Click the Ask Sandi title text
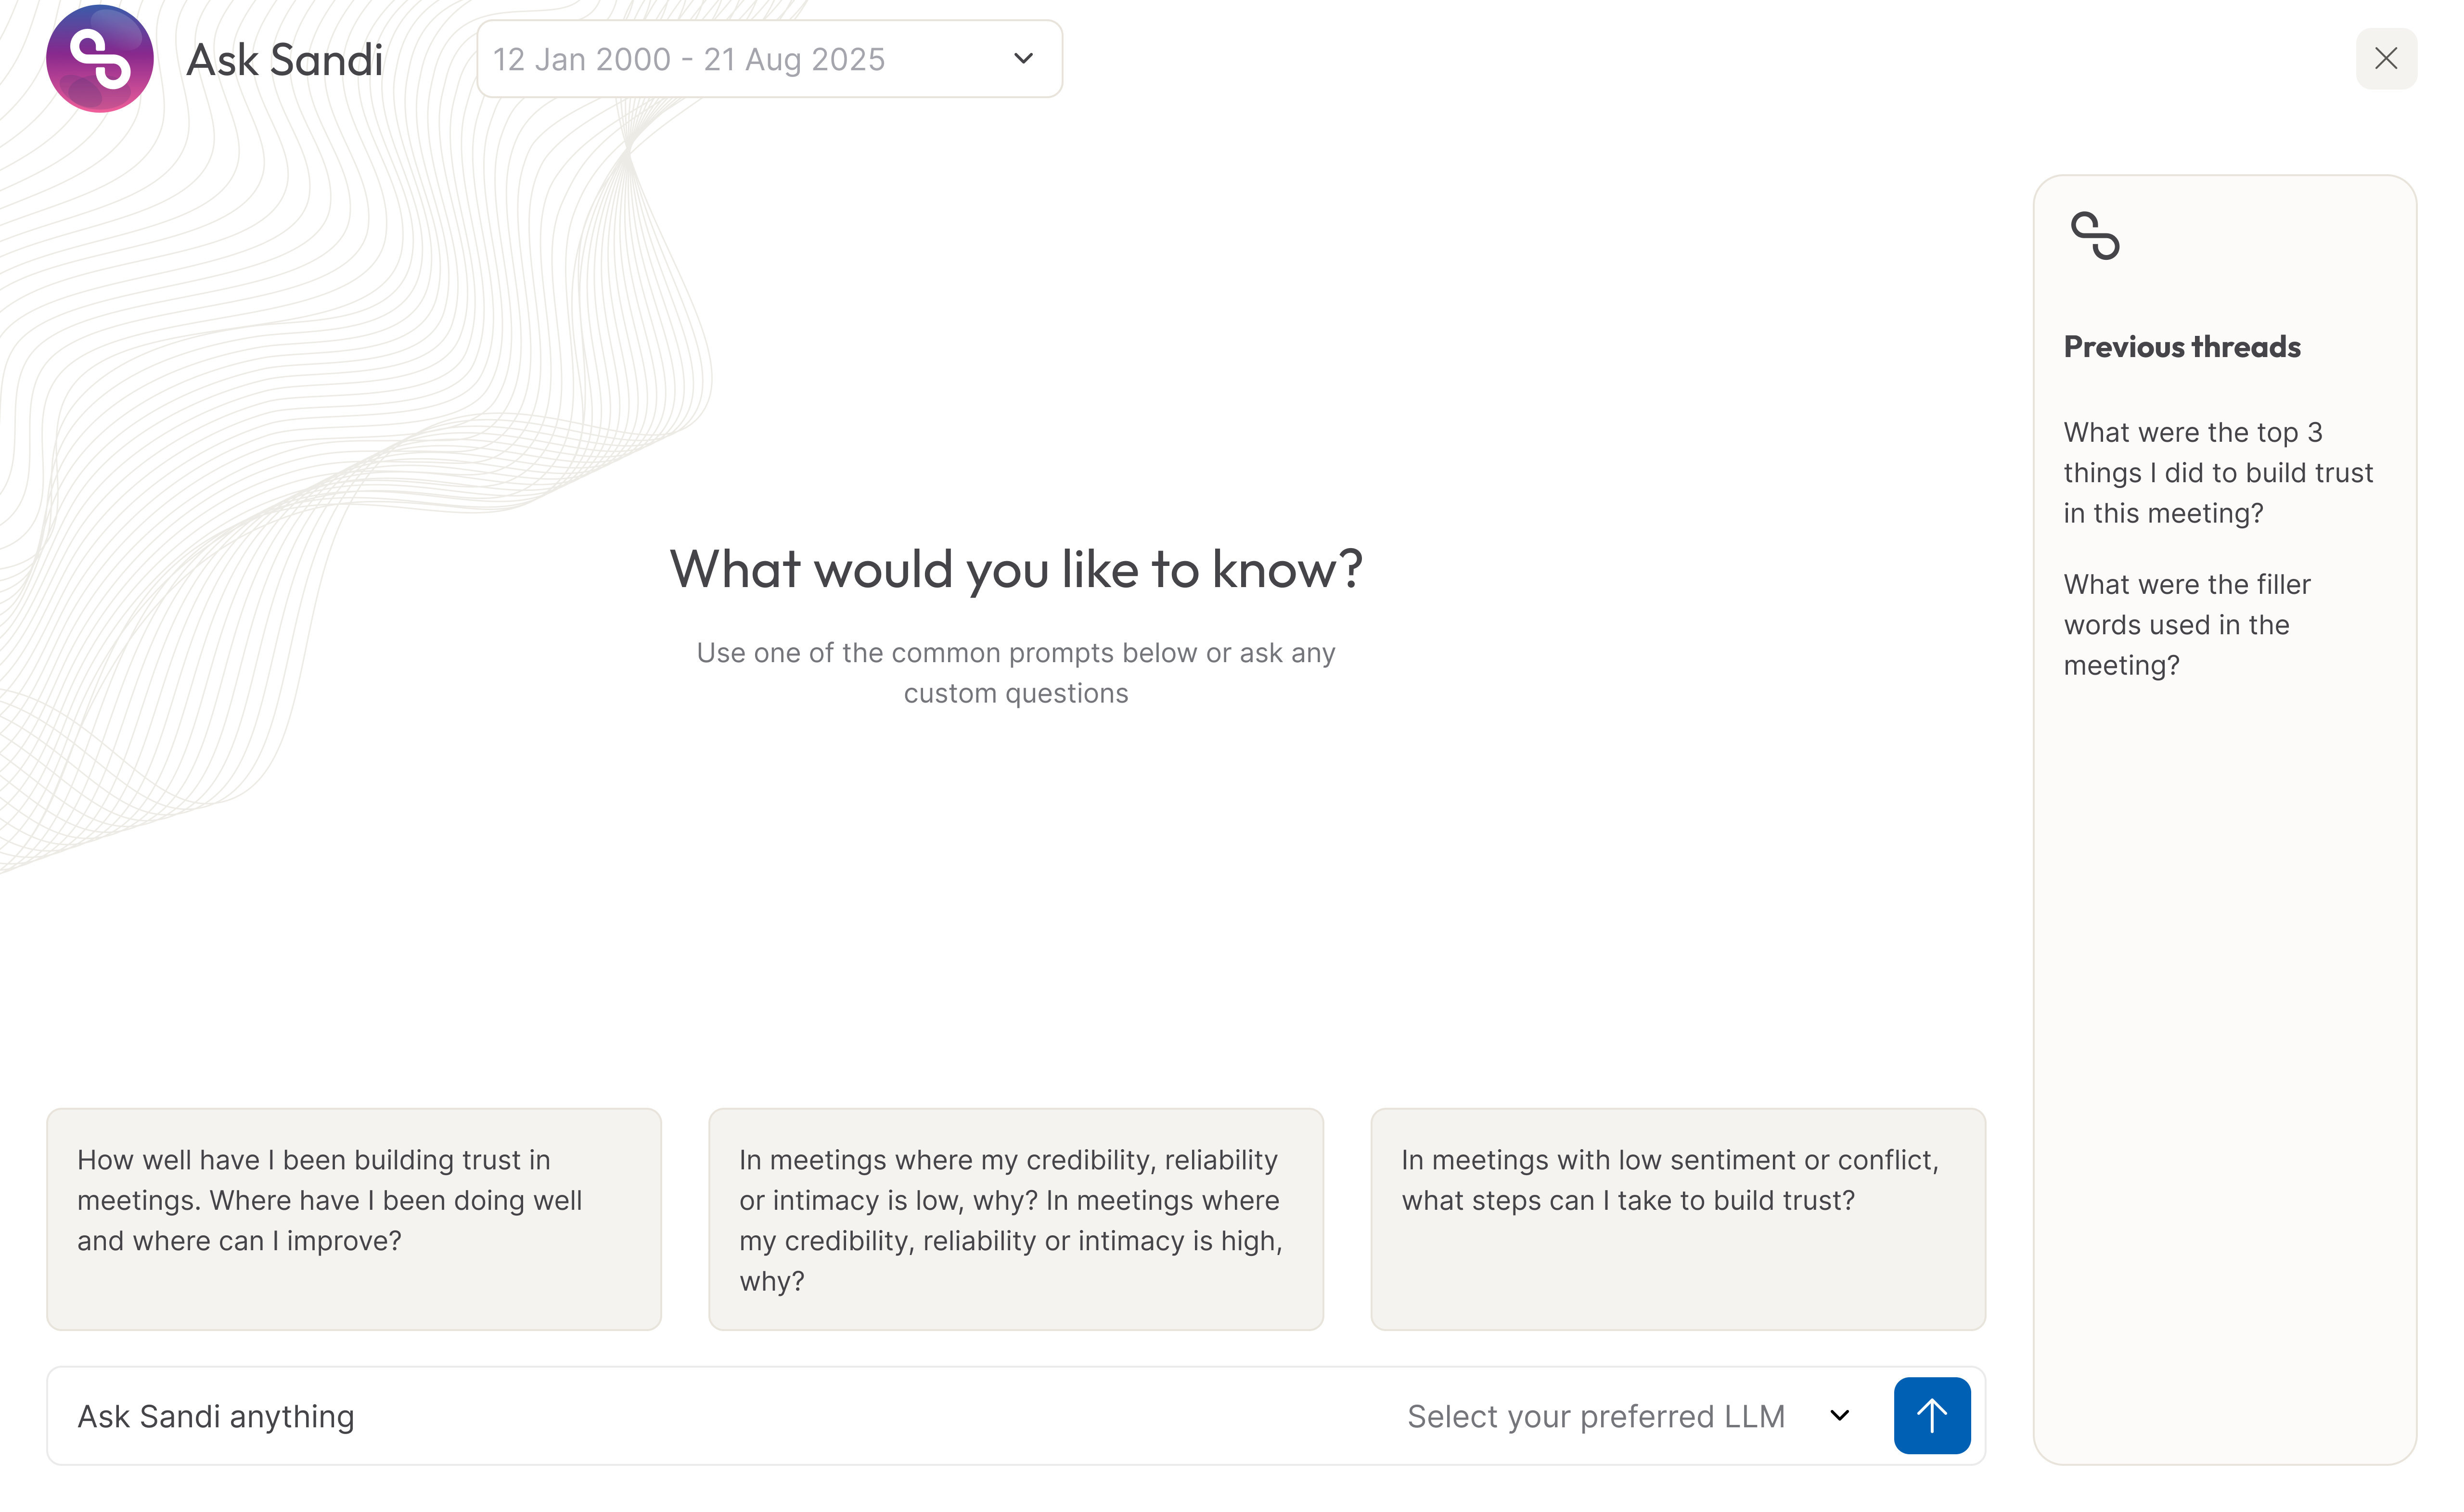Screen dimensions: 2464x1512 pyautogui.click(x=285, y=60)
